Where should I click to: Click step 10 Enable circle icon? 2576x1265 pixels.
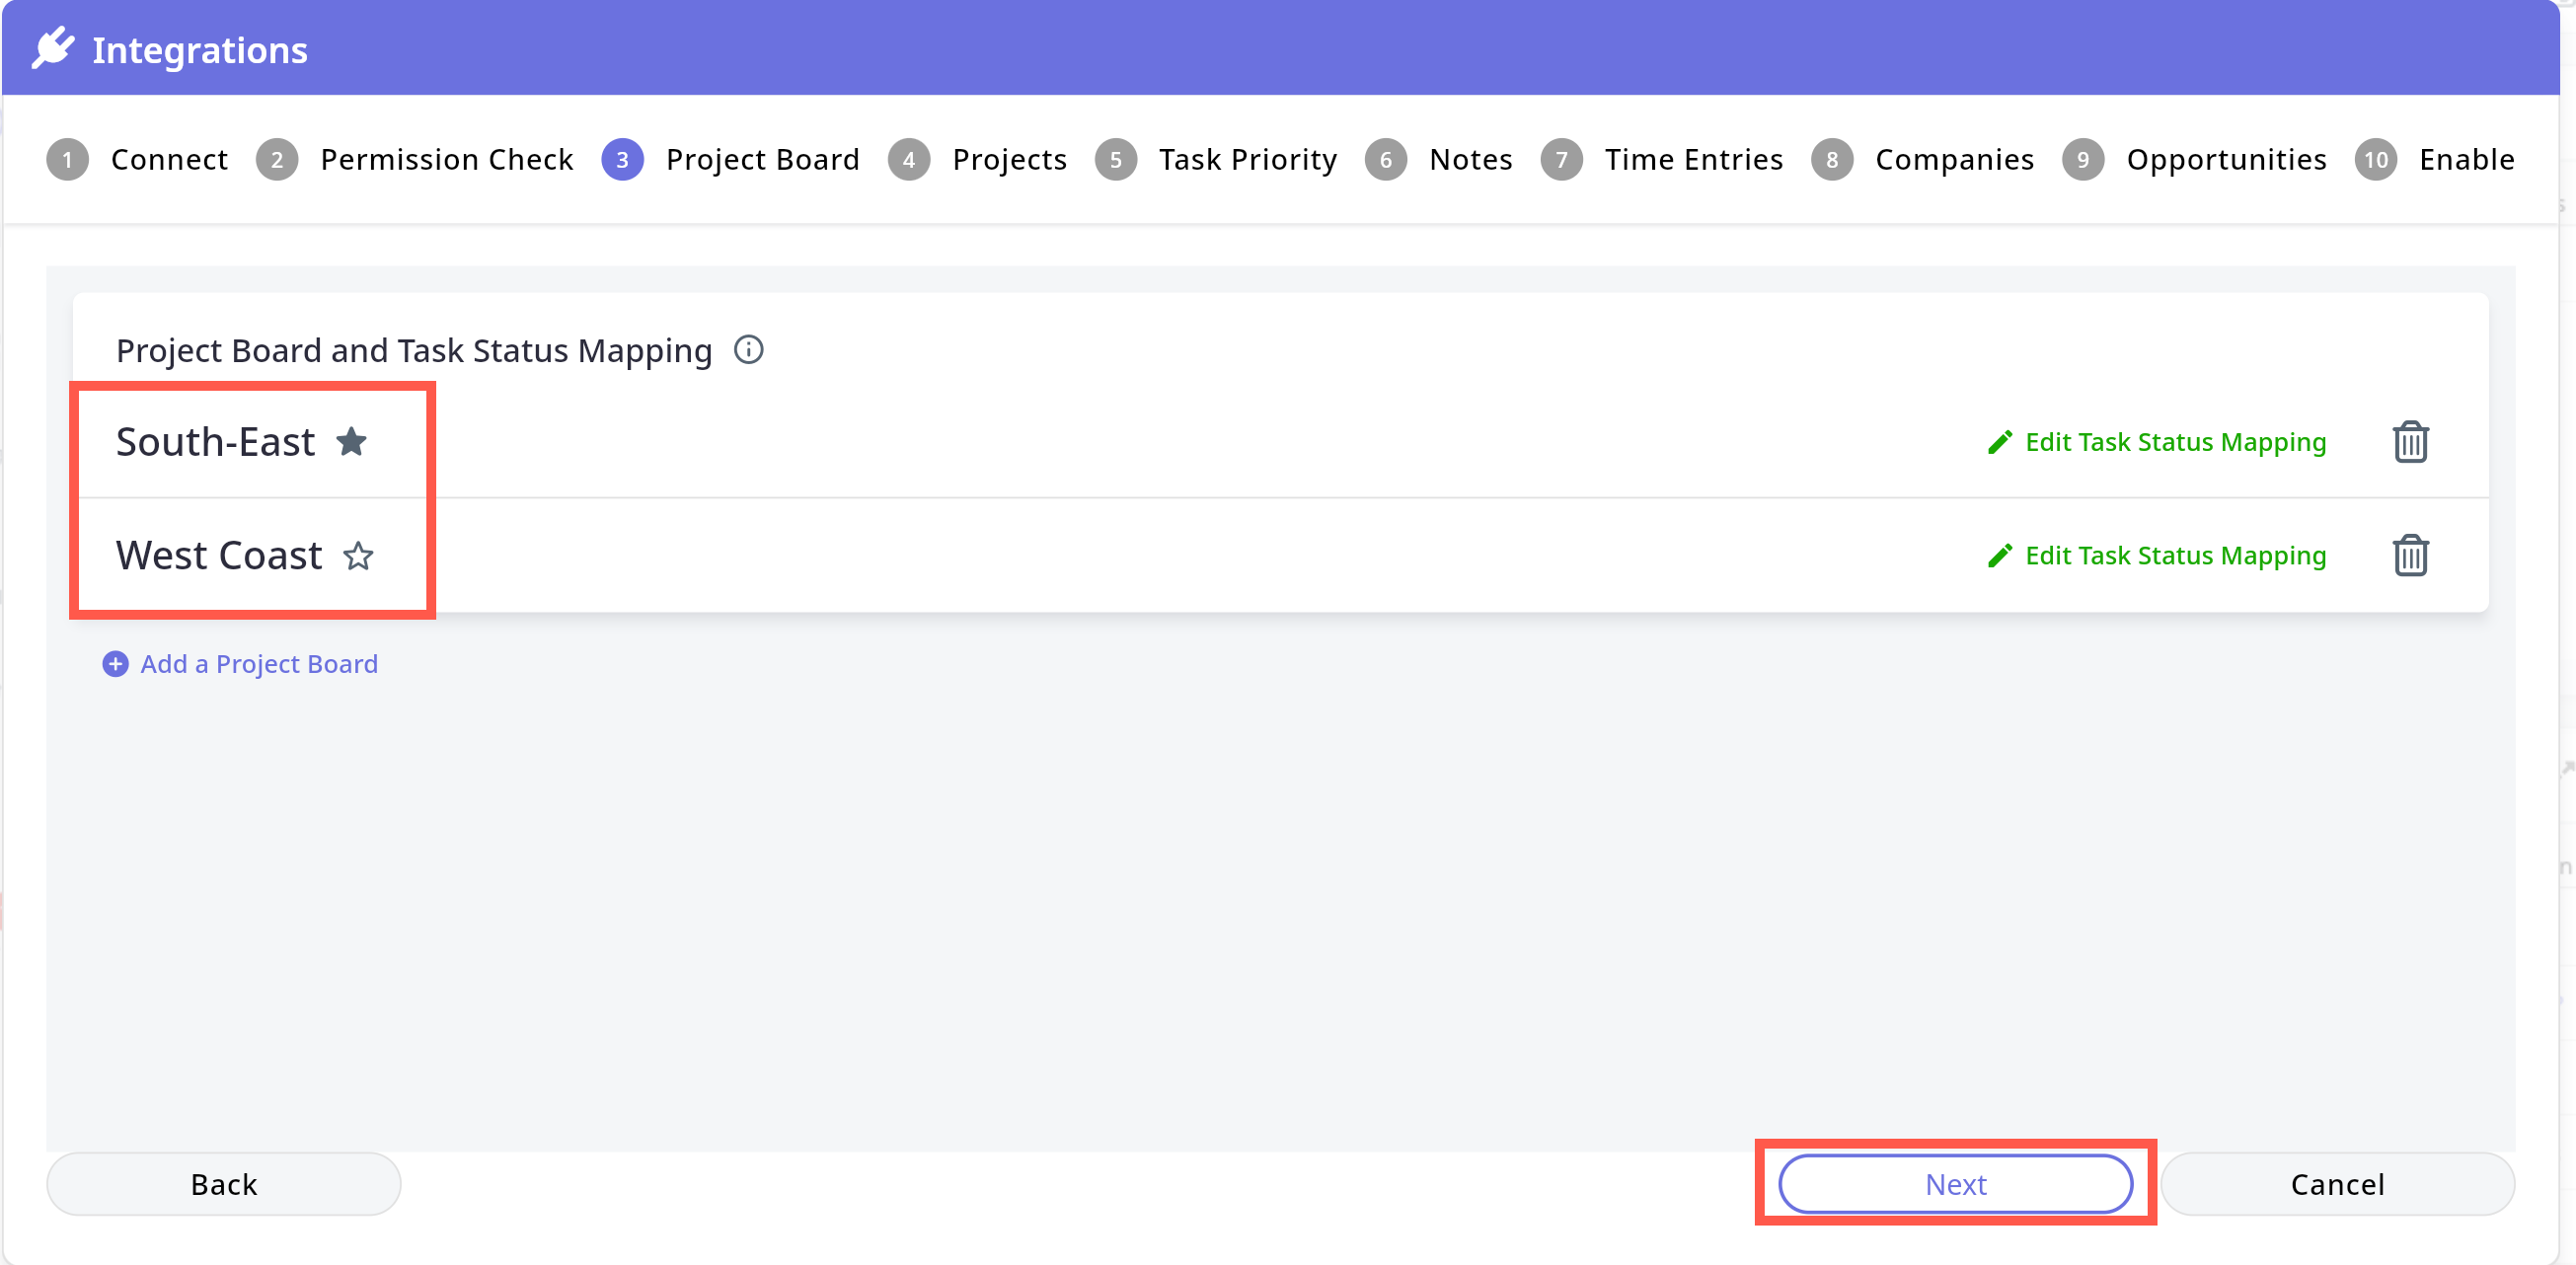coord(2376,160)
